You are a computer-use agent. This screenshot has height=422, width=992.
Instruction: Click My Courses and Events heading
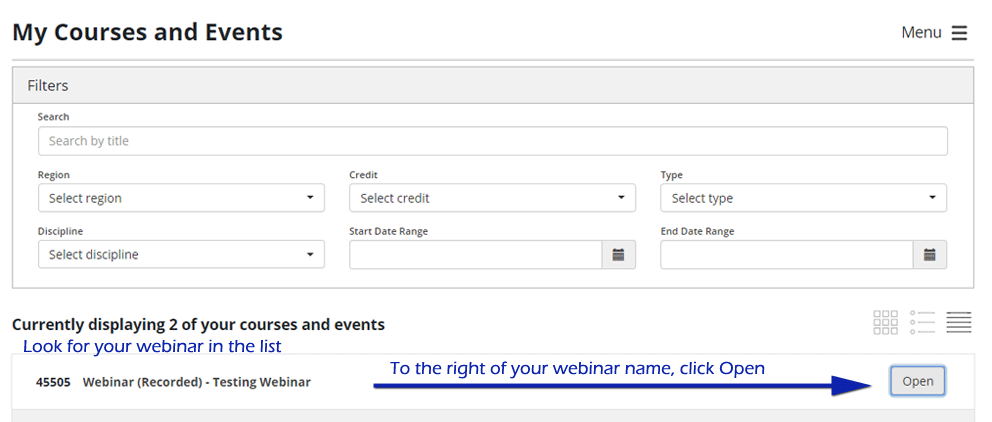coord(147,32)
